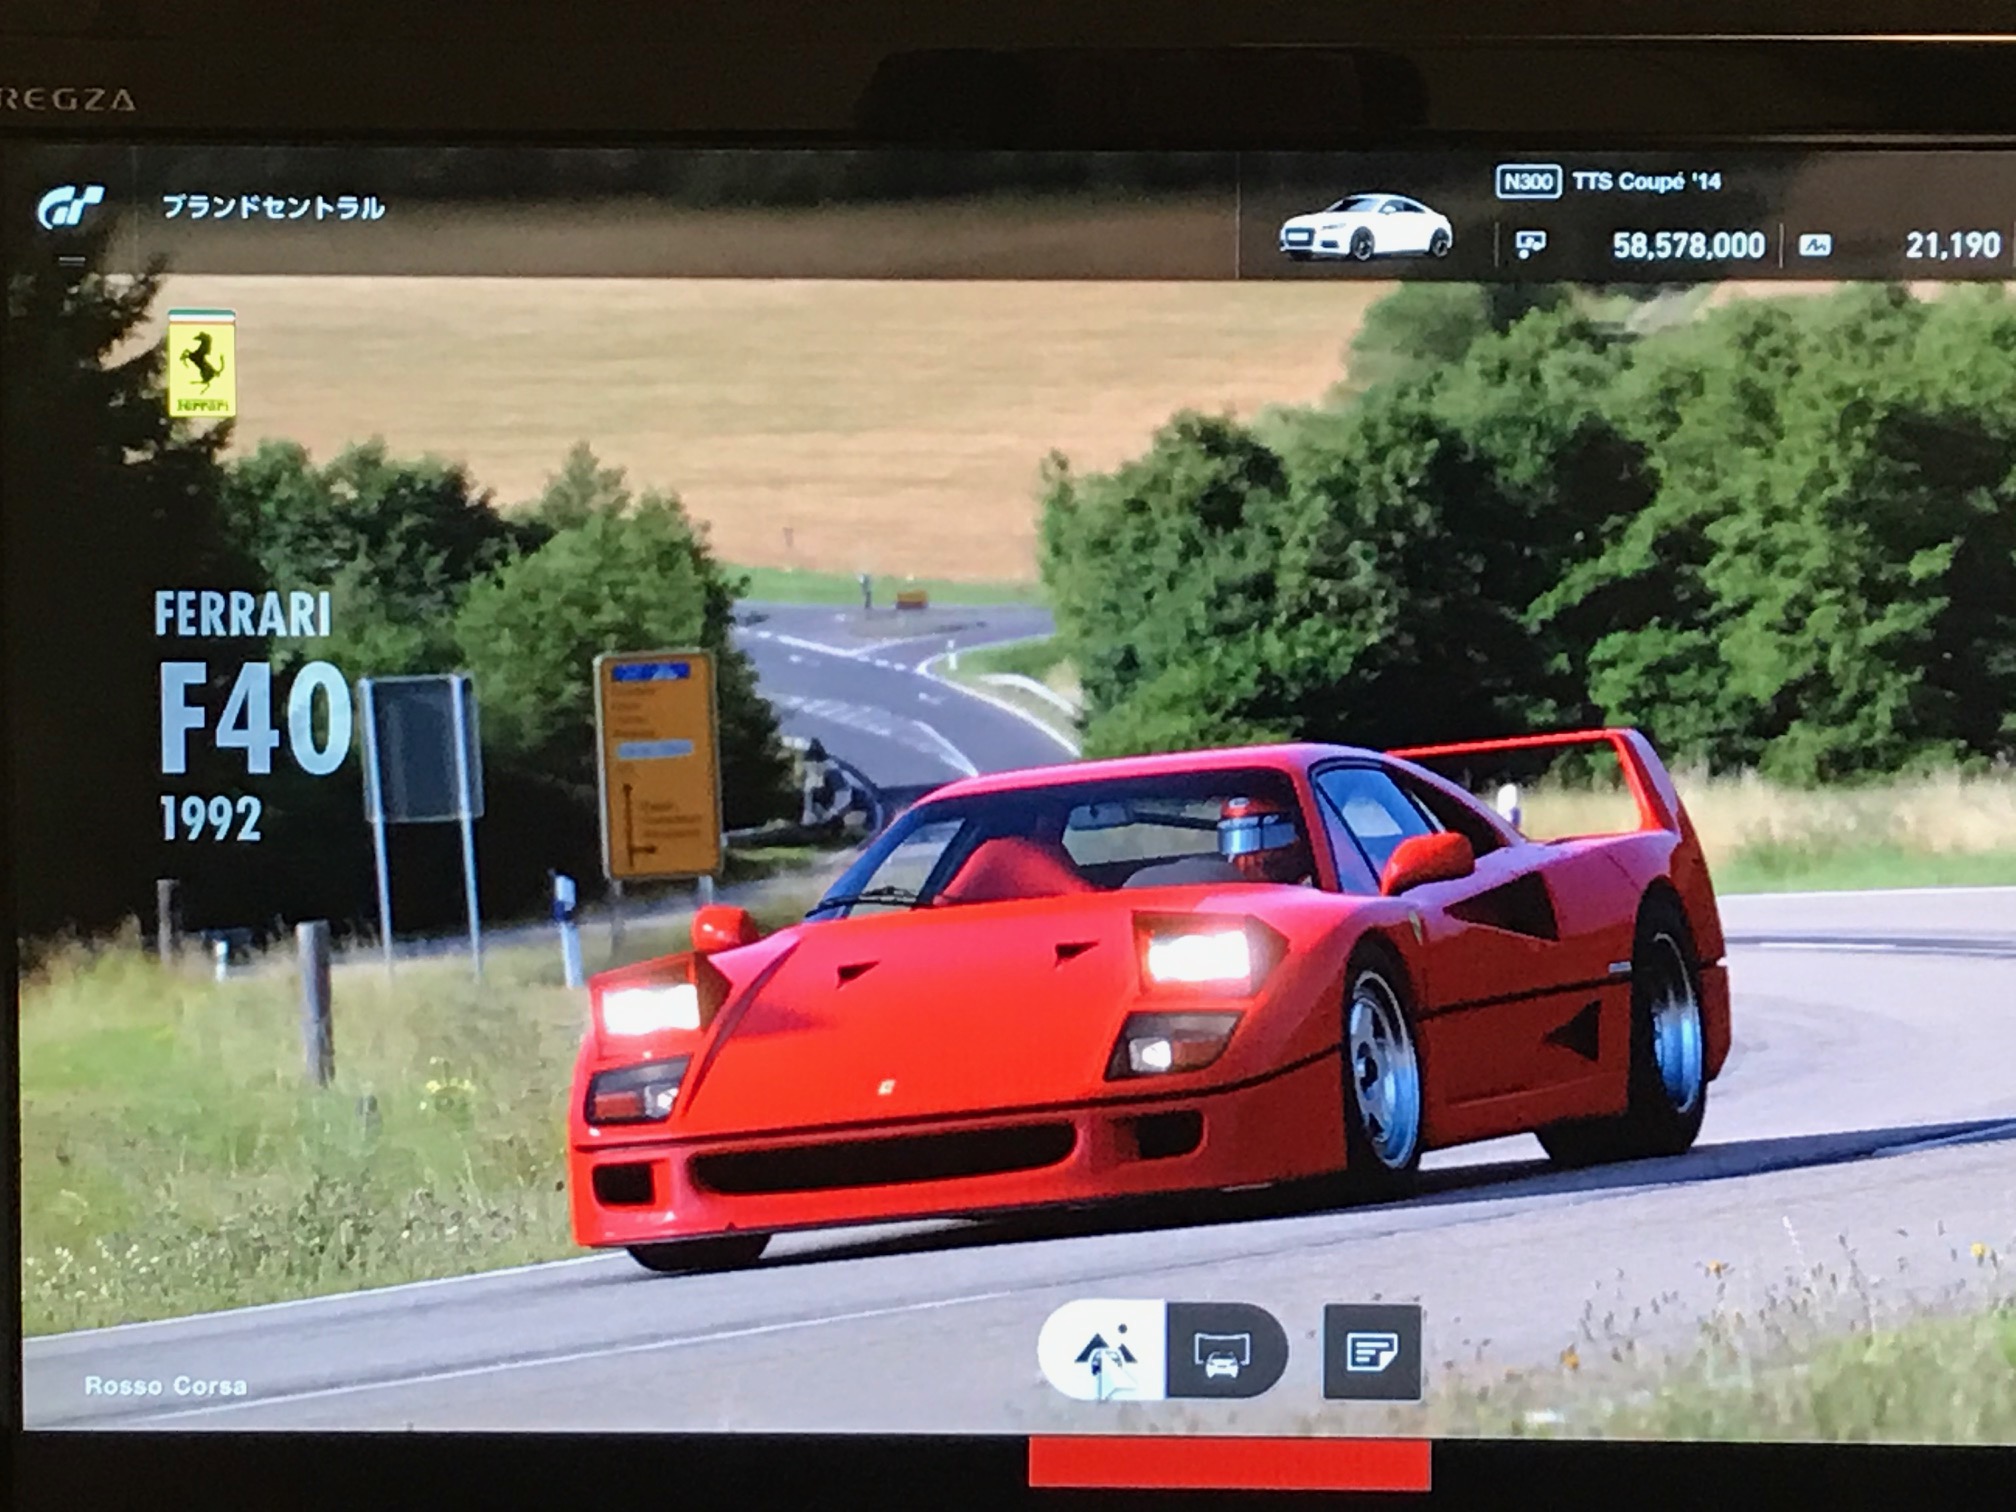Screen dimensions: 2016x1512
Task: Click the Ferrari prancing horse badge
Action: 202,363
